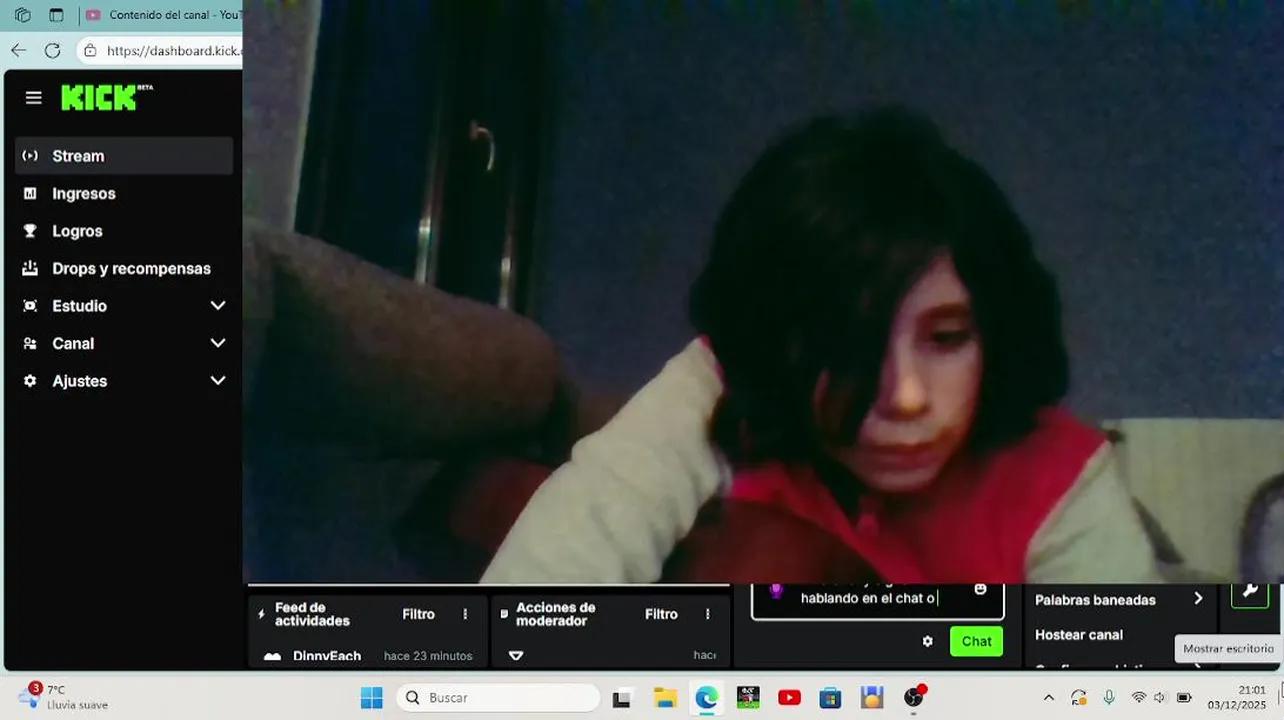Open Drops y recompensas

tap(131, 268)
